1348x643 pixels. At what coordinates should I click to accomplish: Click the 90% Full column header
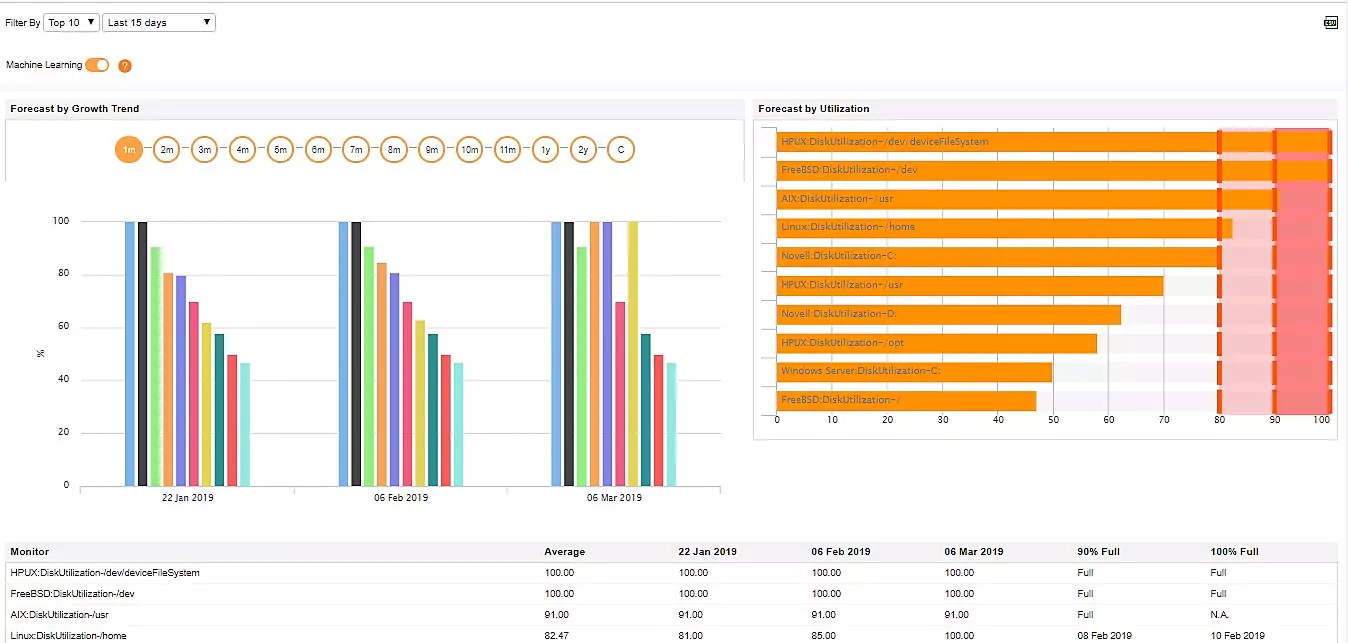pyautogui.click(x=1097, y=551)
